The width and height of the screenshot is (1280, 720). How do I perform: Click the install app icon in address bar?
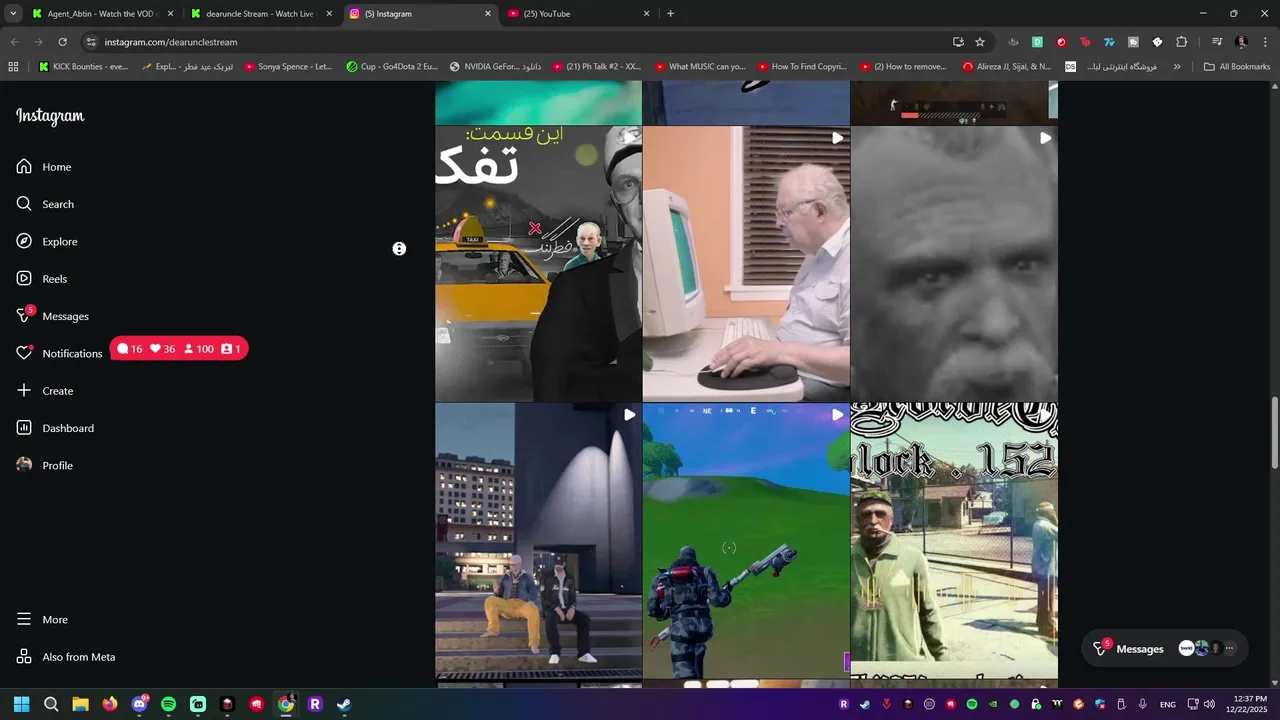(958, 42)
